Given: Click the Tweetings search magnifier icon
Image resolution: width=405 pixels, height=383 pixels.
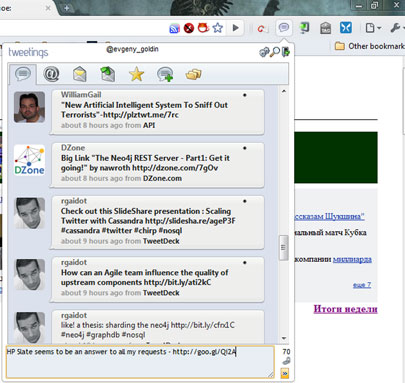Looking at the screenshot, I should [x=275, y=52].
